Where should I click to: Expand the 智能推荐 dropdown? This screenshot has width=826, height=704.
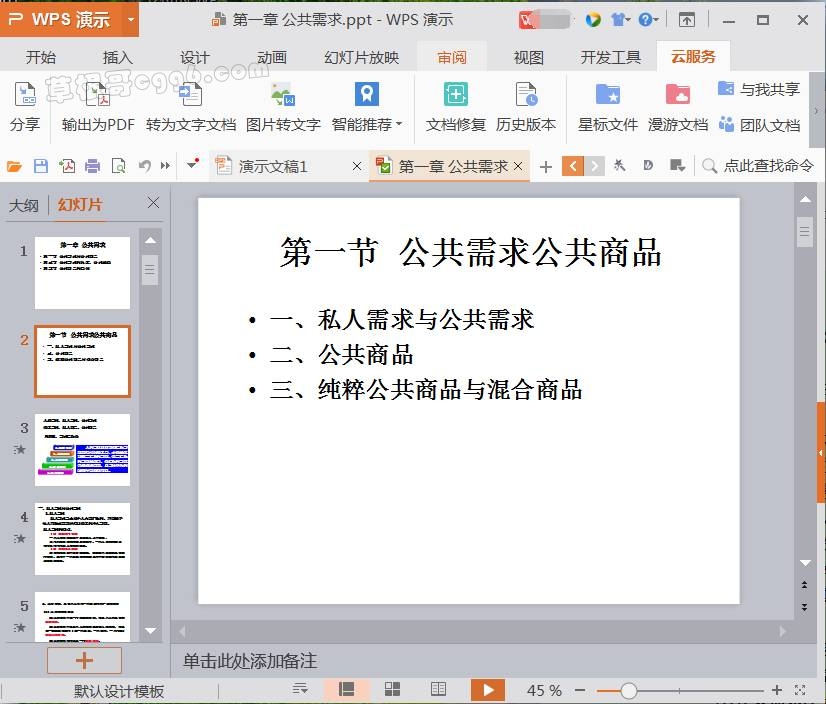(399, 125)
